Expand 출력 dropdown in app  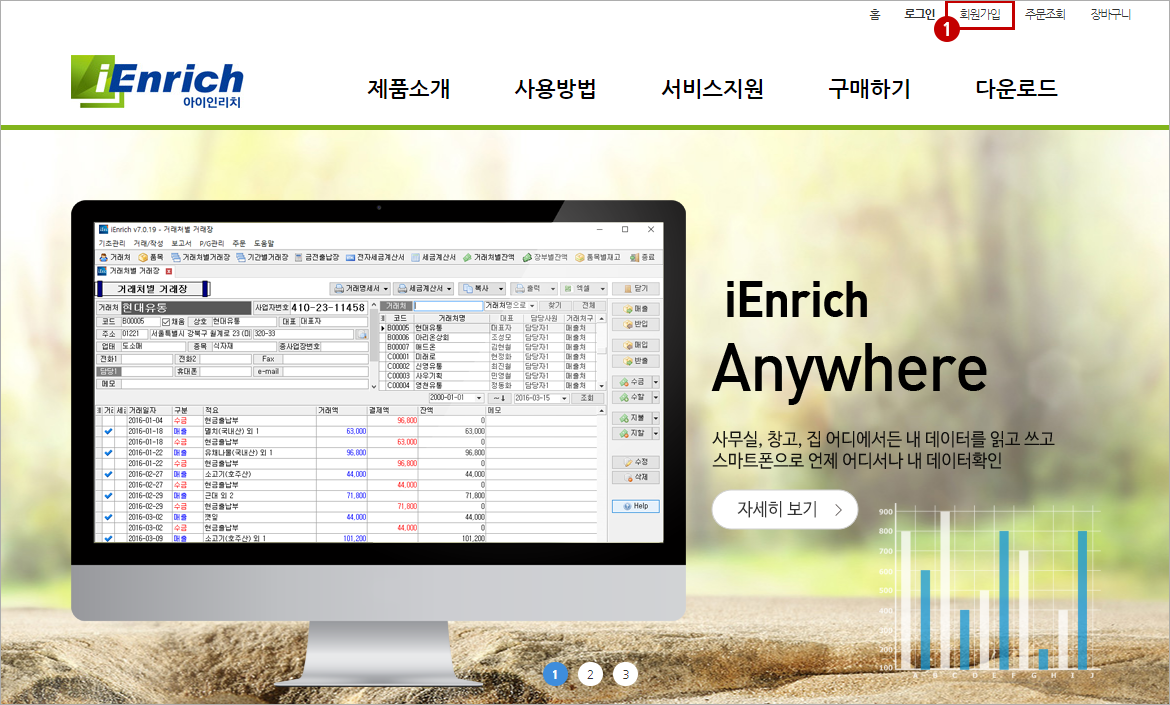tap(553, 289)
